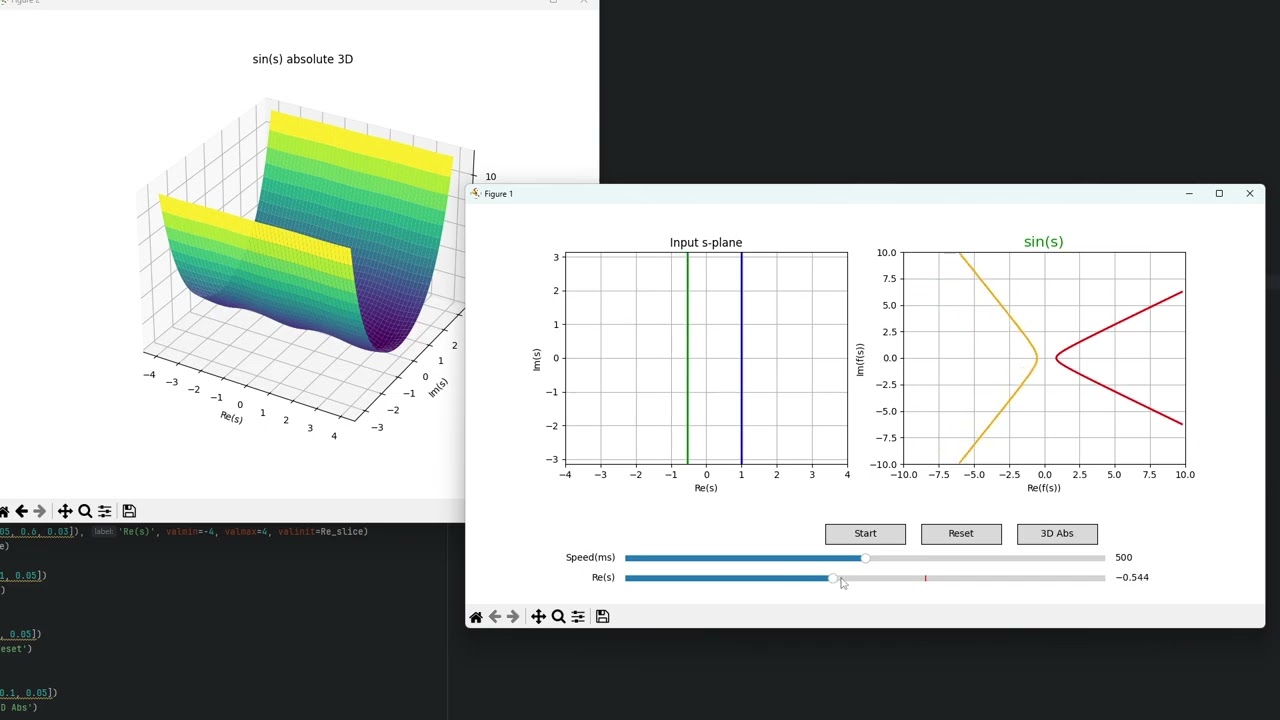Maximize the Figure 1 window
Screen dimensions: 1280x720
pyautogui.click(x=1219, y=194)
